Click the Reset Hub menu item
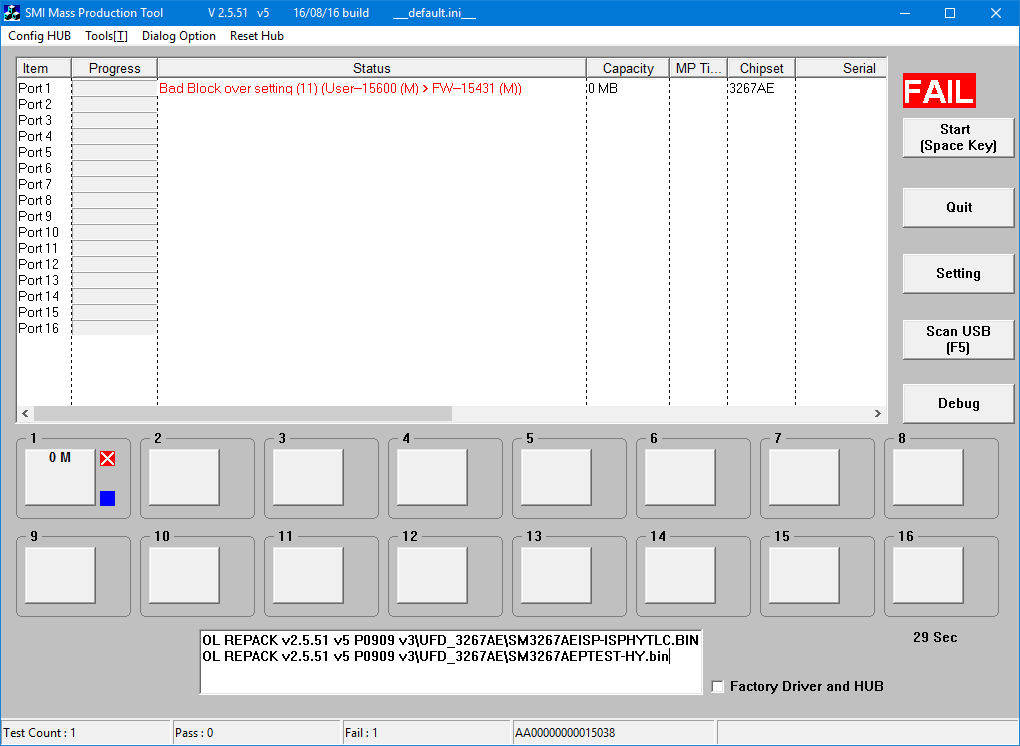The width and height of the screenshot is (1020, 746). pyautogui.click(x=257, y=36)
